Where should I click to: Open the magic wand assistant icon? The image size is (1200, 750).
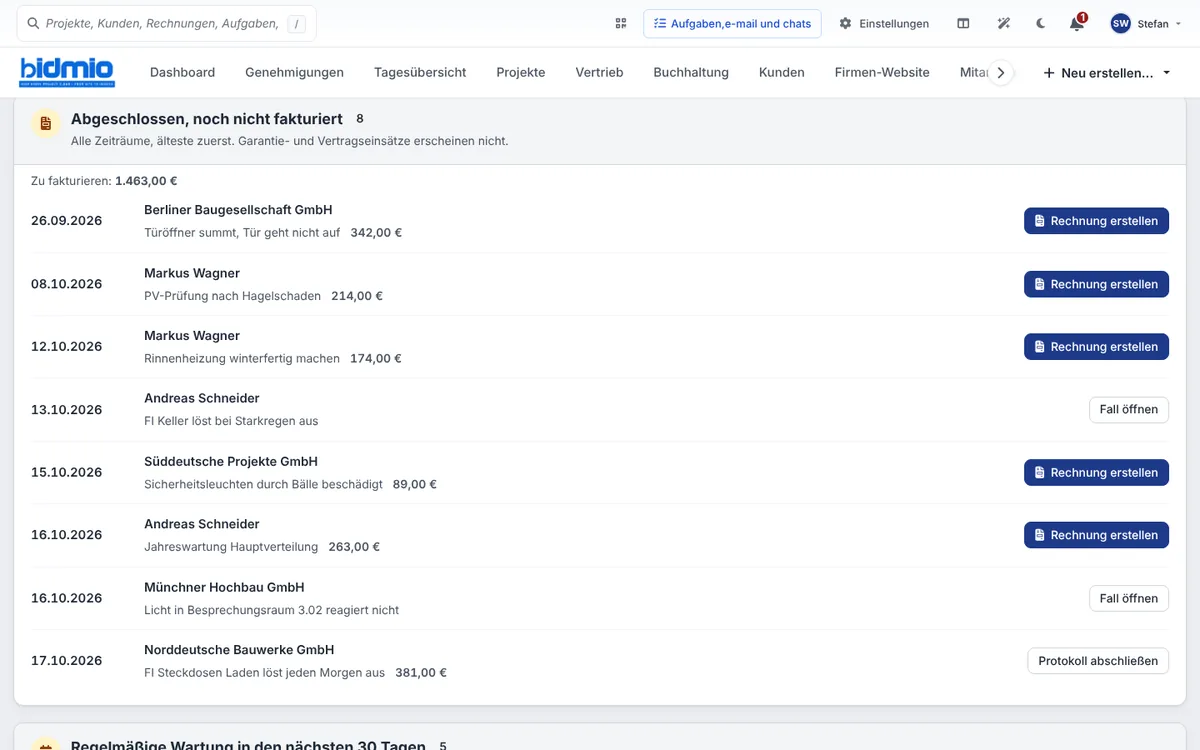coord(1004,23)
